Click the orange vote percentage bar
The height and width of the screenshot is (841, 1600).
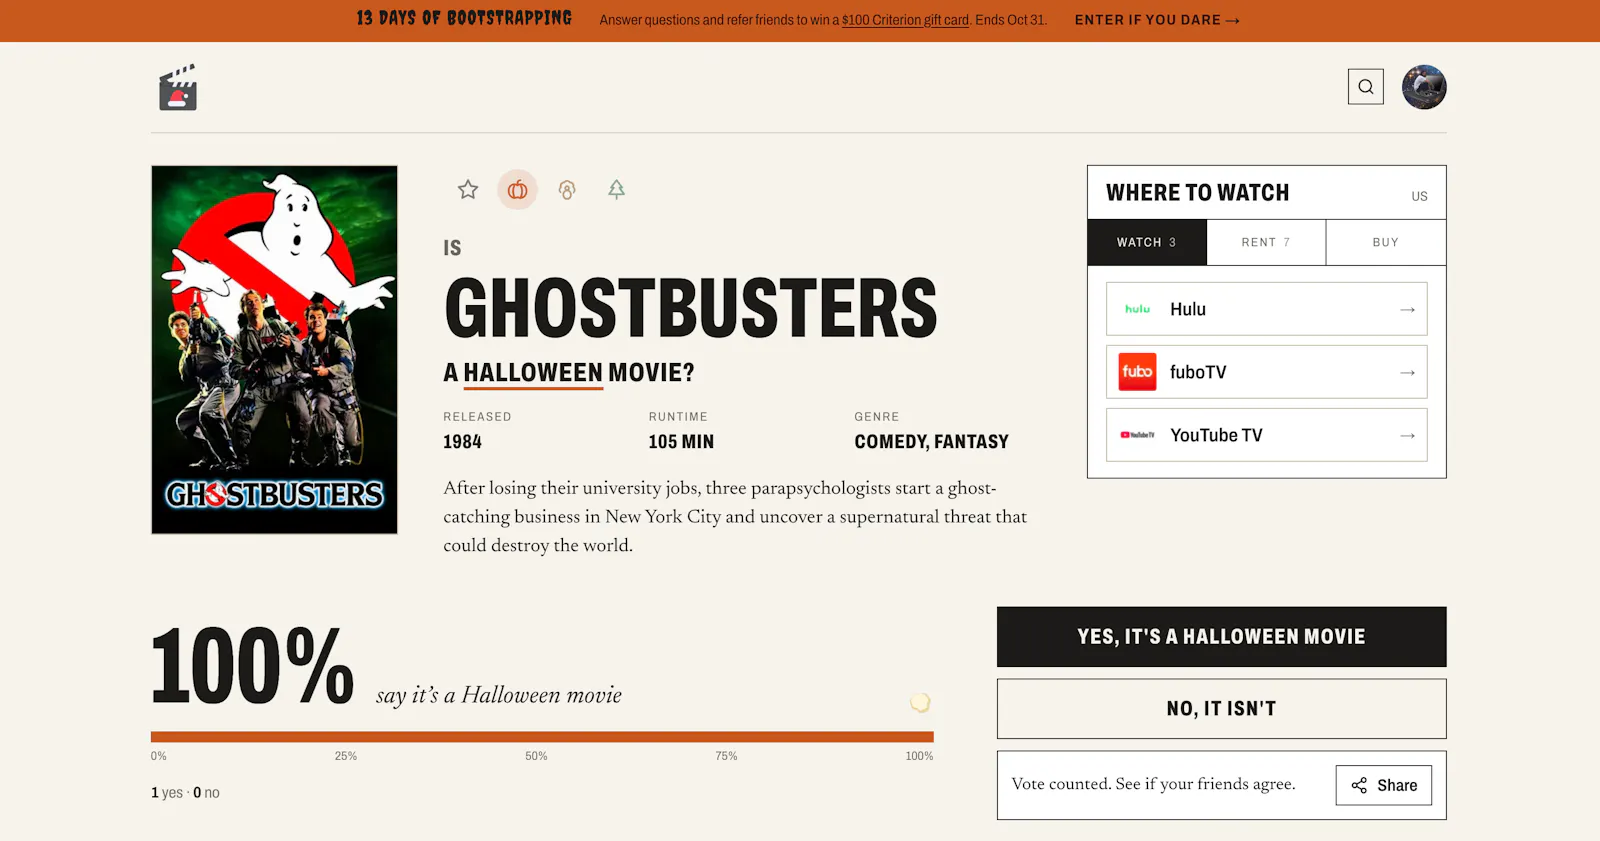point(542,737)
